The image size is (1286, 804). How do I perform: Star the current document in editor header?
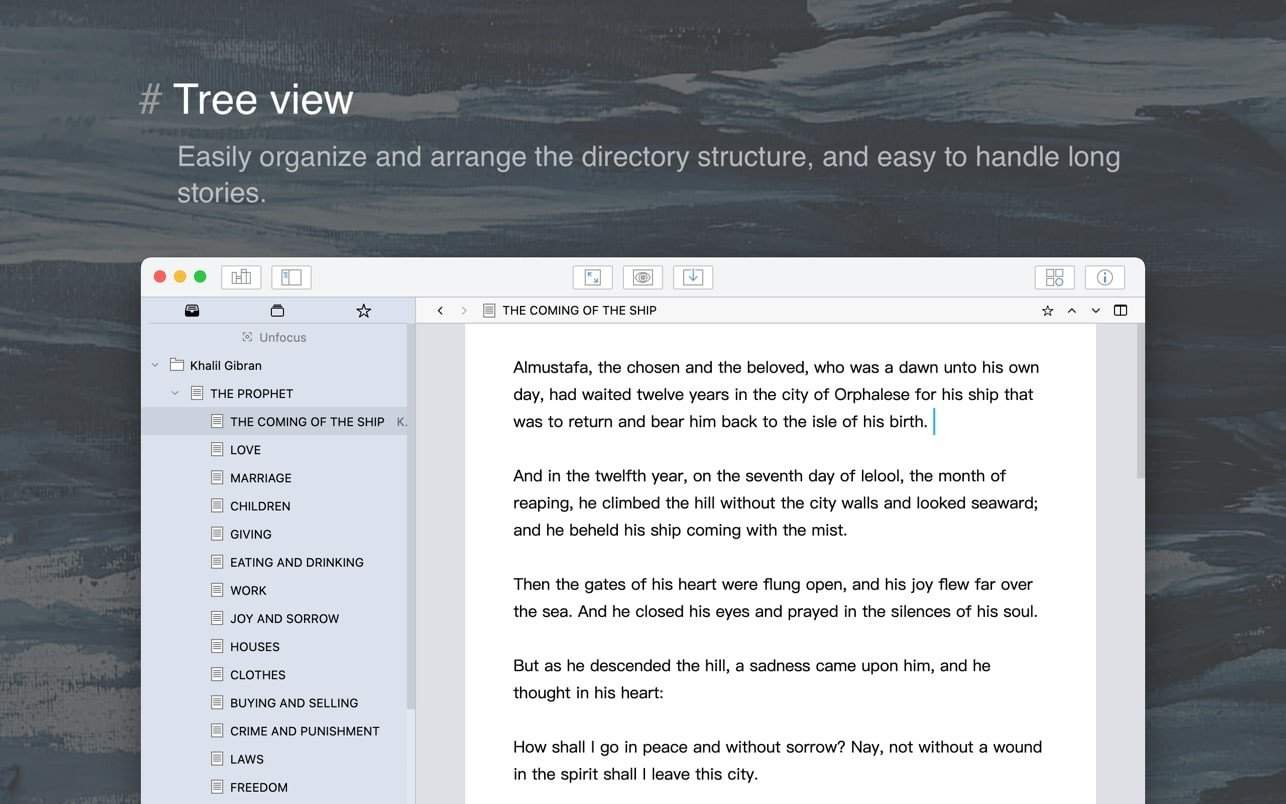coord(1047,311)
